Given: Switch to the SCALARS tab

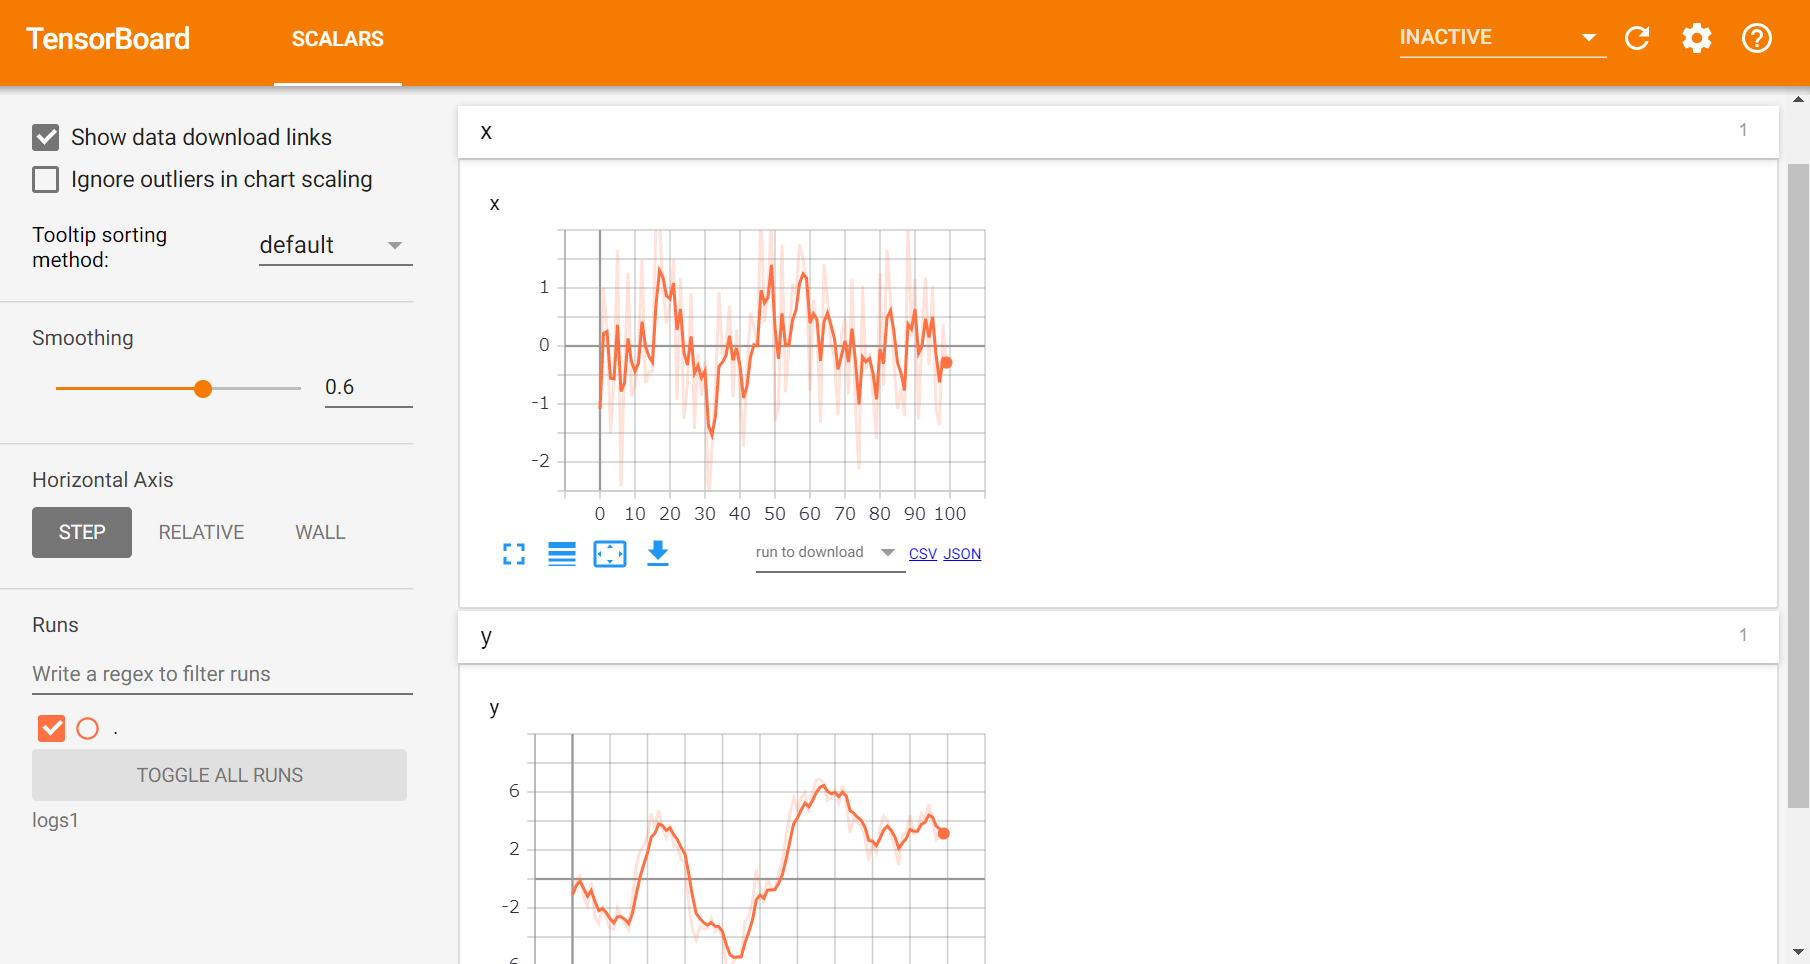Looking at the screenshot, I should 337,39.
